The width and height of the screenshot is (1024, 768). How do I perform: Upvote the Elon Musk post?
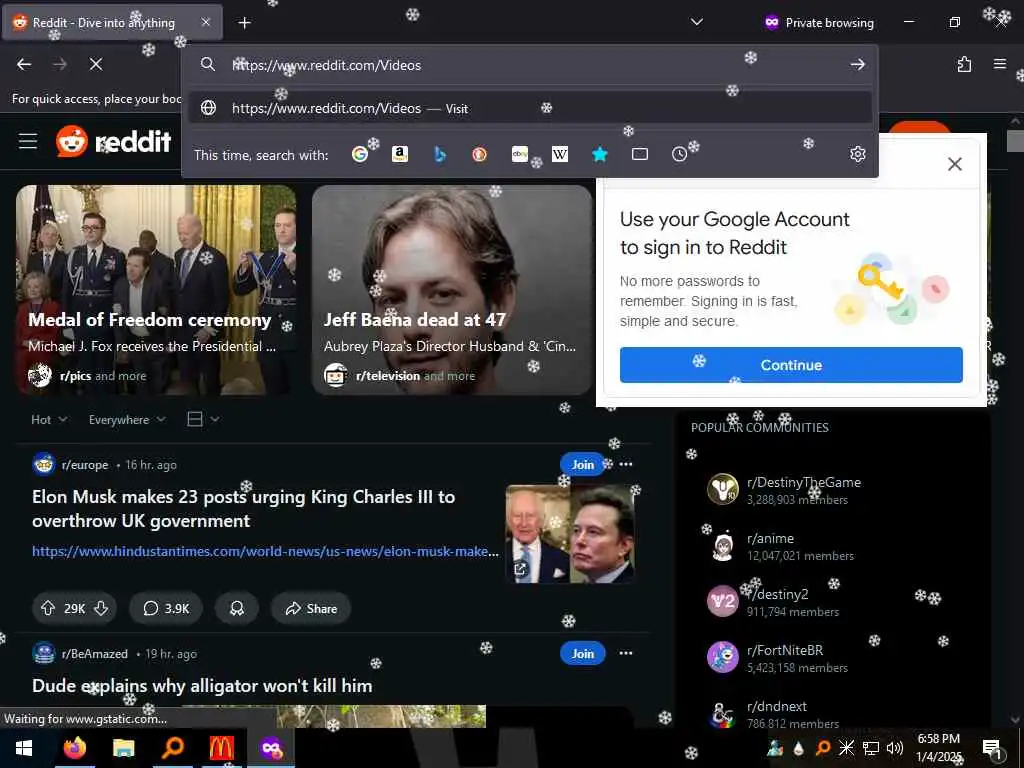tap(48, 609)
